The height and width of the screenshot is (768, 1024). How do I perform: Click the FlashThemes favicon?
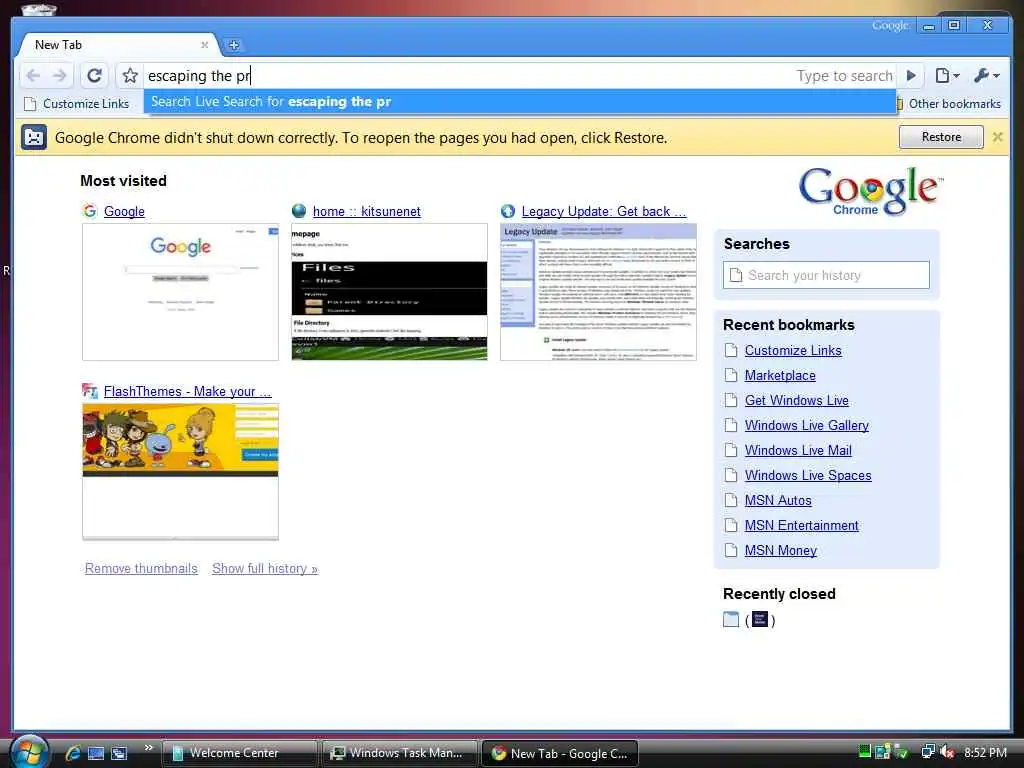(x=90, y=391)
